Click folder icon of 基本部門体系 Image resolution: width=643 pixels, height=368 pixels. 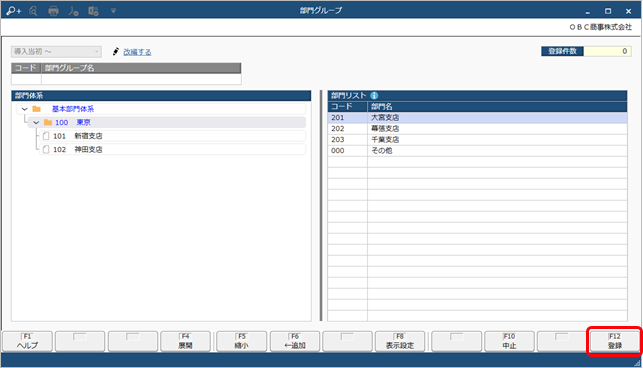click(36, 109)
